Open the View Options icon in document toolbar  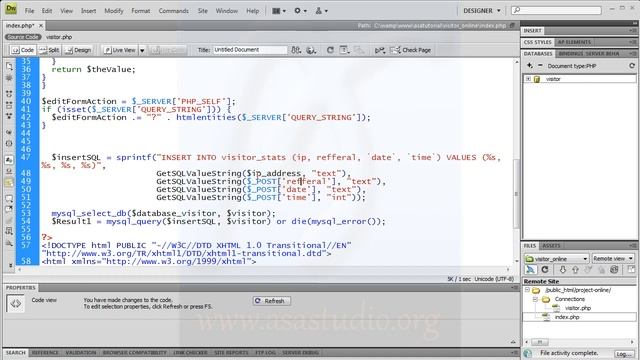point(344,50)
